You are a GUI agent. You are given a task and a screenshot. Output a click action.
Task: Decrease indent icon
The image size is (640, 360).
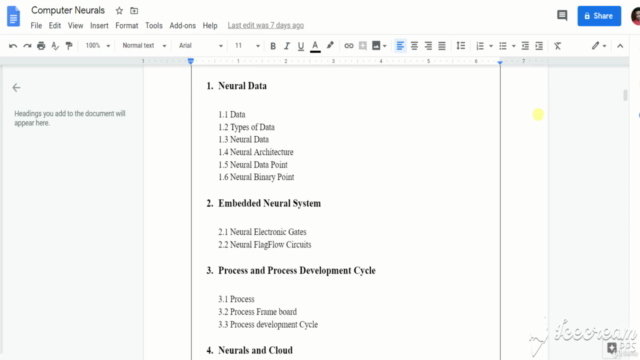(x=525, y=46)
